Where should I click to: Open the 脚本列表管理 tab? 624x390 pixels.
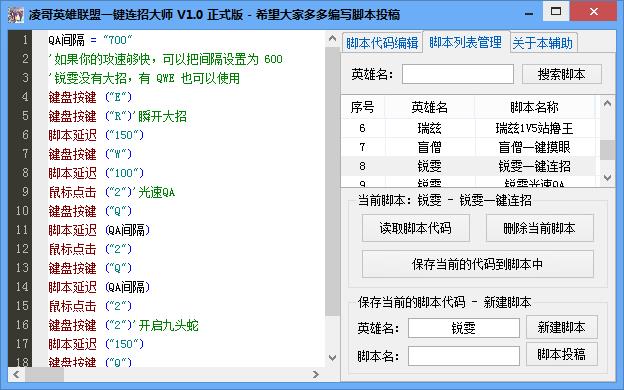click(x=466, y=42)
